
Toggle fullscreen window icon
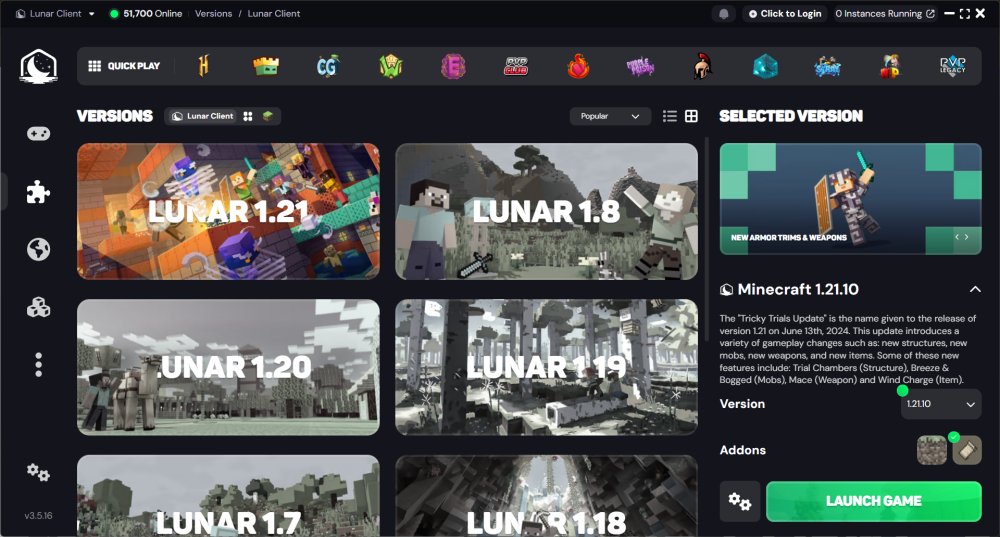[965, 13]
